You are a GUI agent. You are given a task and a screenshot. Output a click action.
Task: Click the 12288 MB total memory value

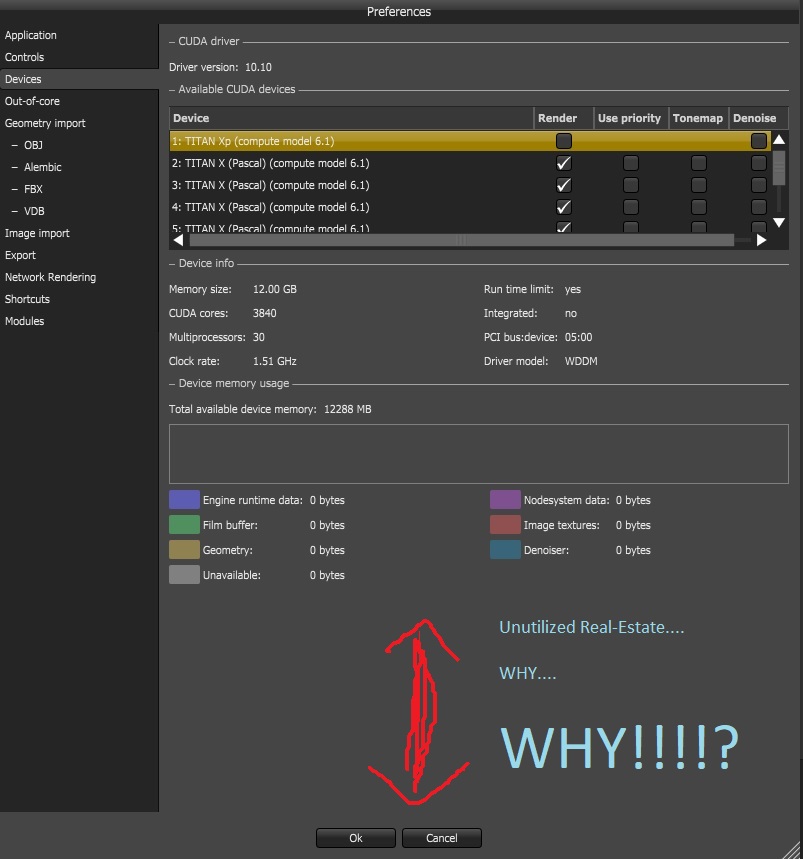click(x=347, y=409)
